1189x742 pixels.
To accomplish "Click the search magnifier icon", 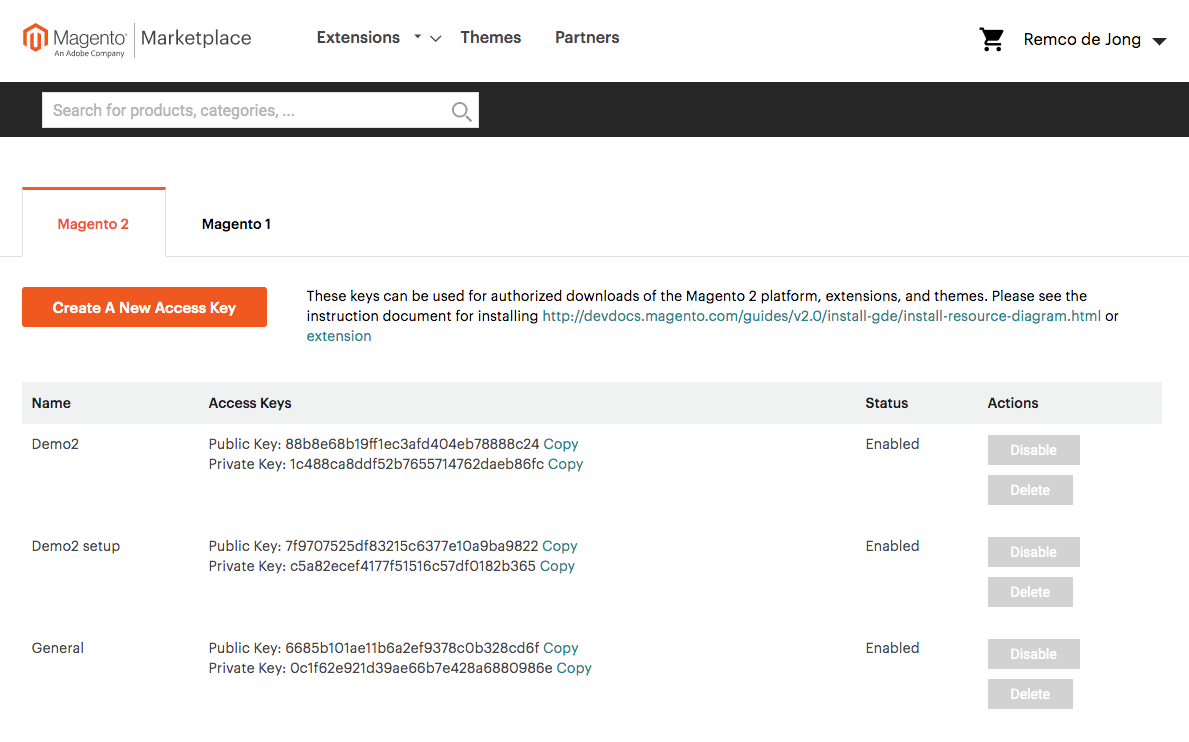I will pyautogui.click(x=460, y=110).
